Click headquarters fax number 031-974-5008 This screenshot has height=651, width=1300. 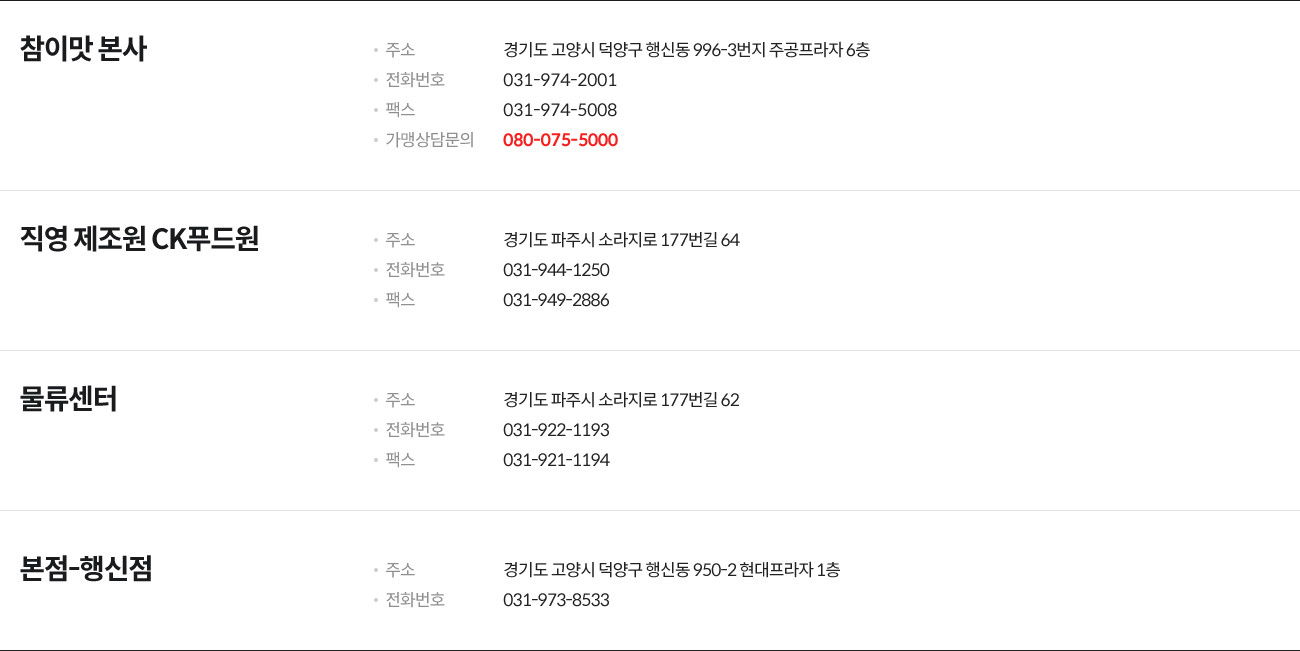560,109
